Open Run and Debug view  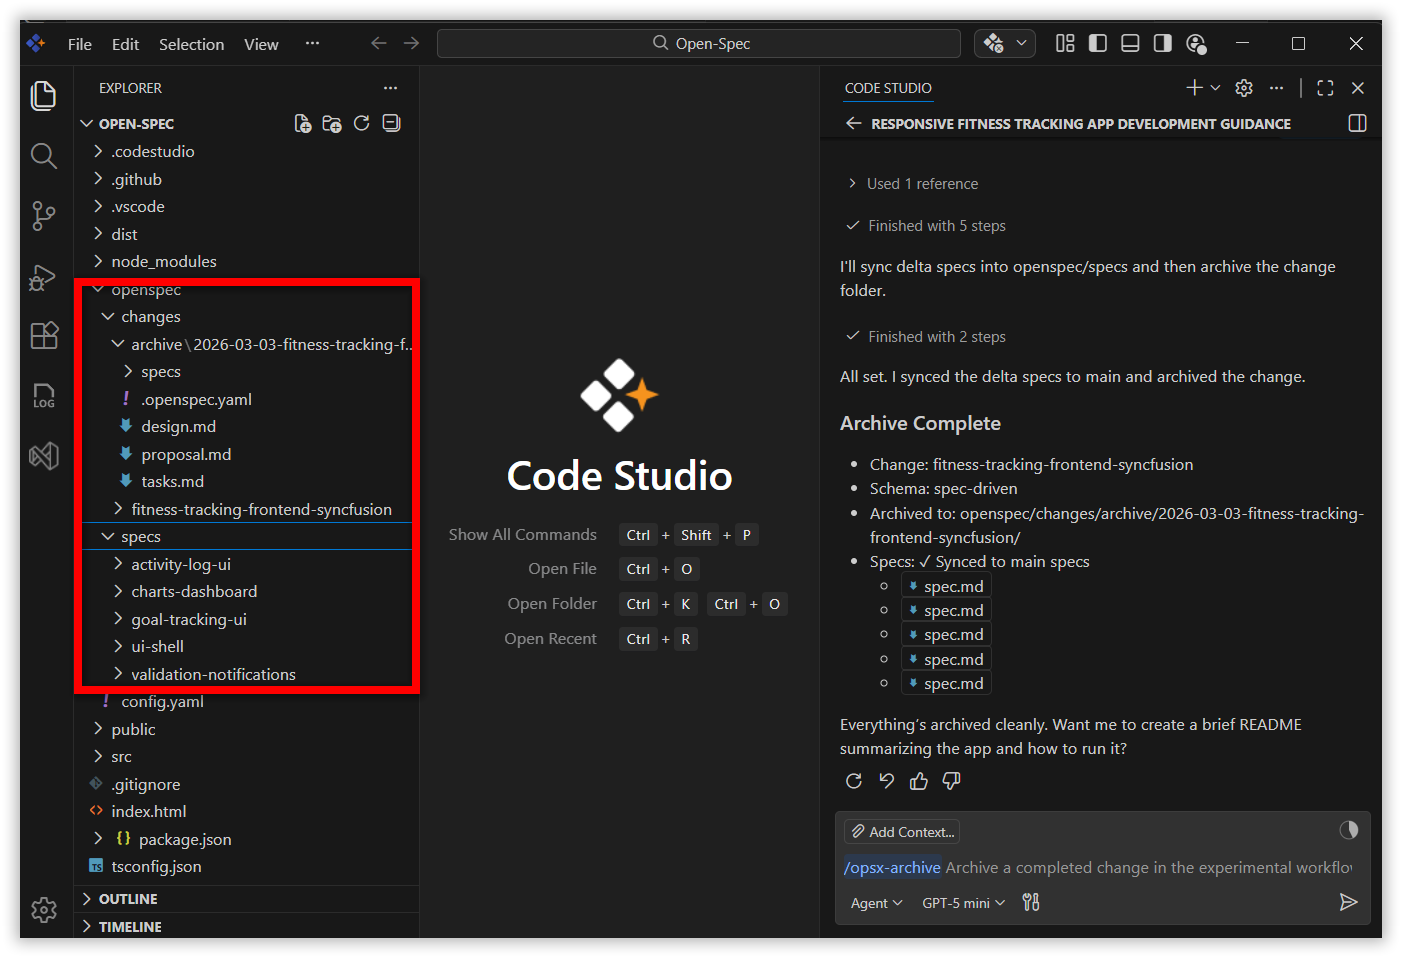click(x=44, y=277)
